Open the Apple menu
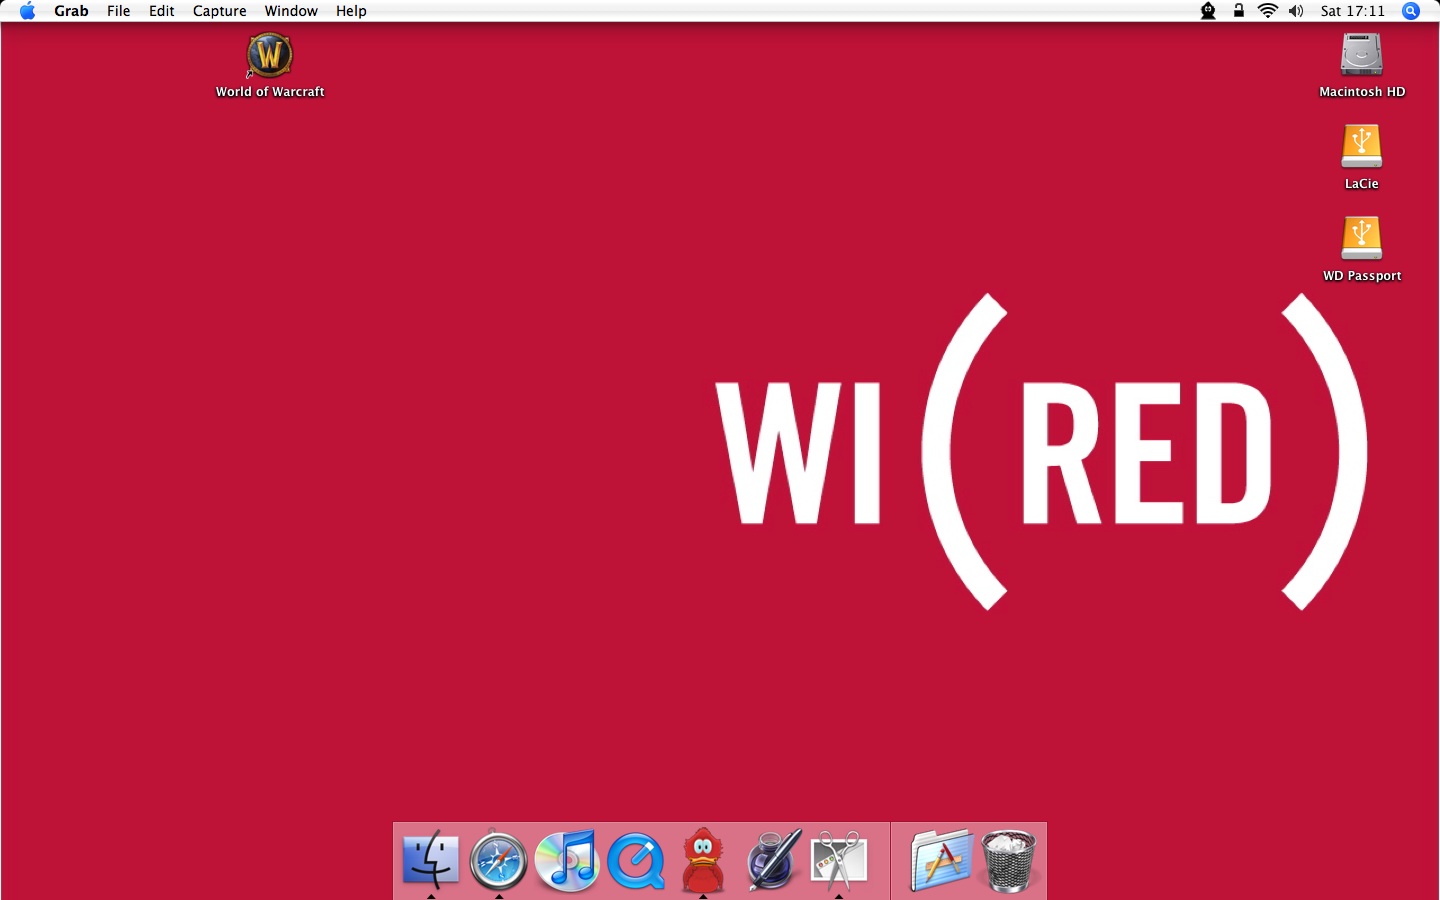 click(x=27, y=11)
